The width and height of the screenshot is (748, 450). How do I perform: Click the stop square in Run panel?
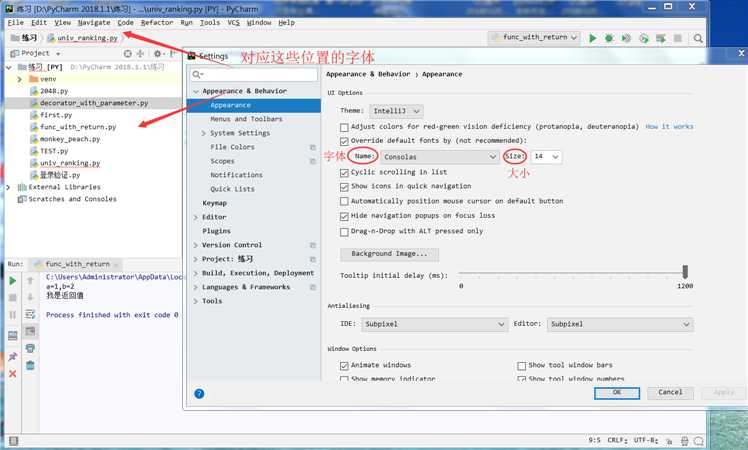(x=13, y=298)
